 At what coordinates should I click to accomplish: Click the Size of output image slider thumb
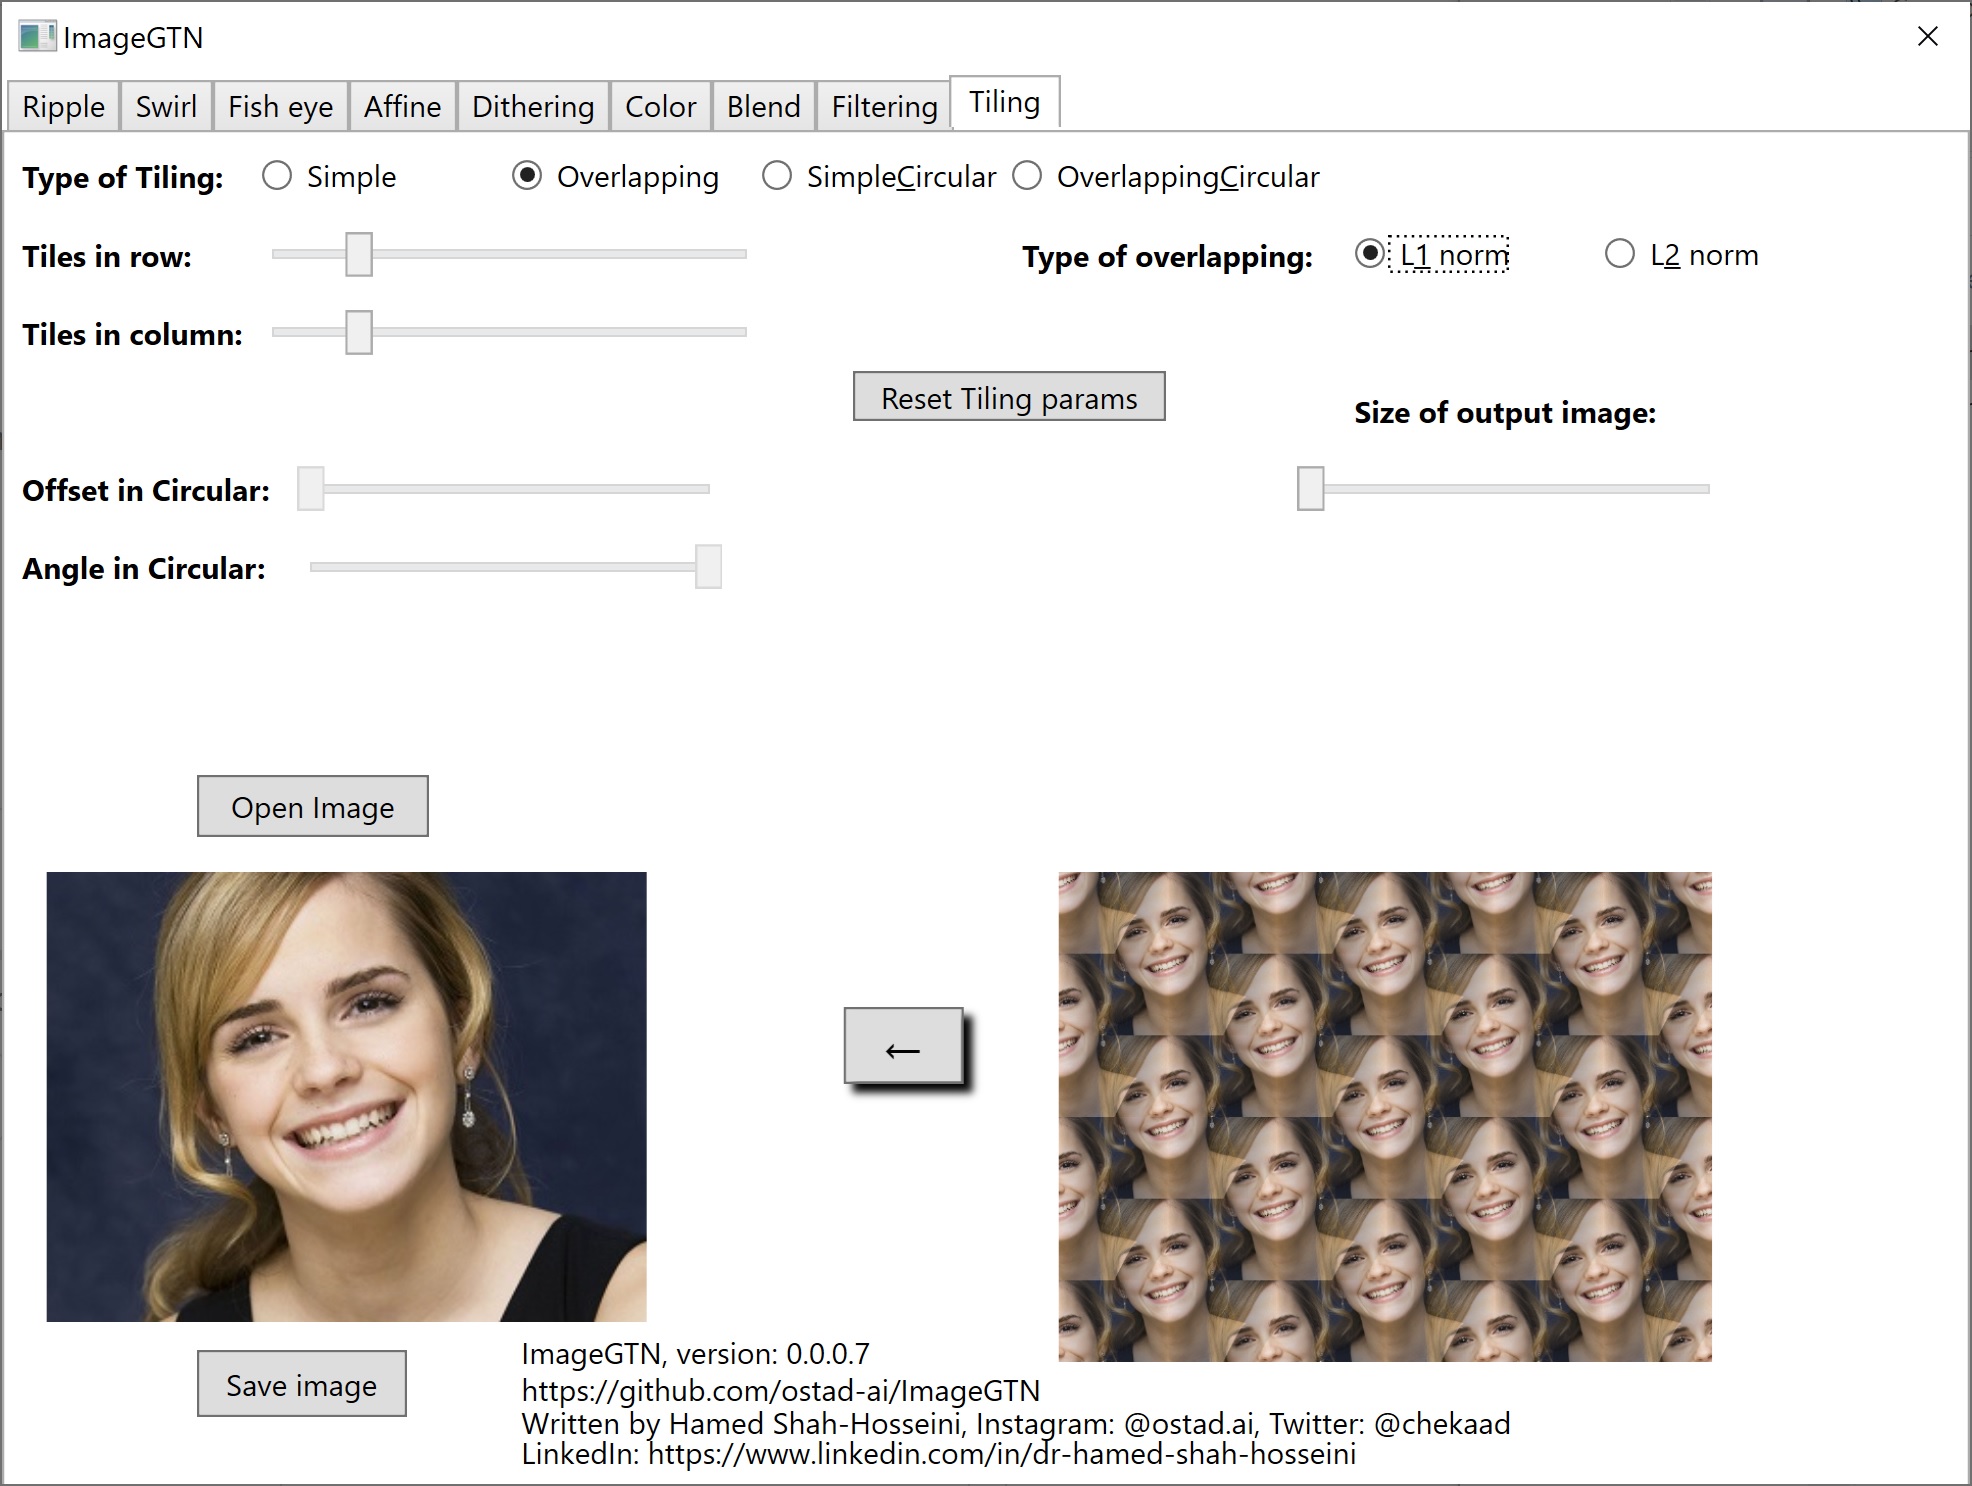tap(1310, 489)
